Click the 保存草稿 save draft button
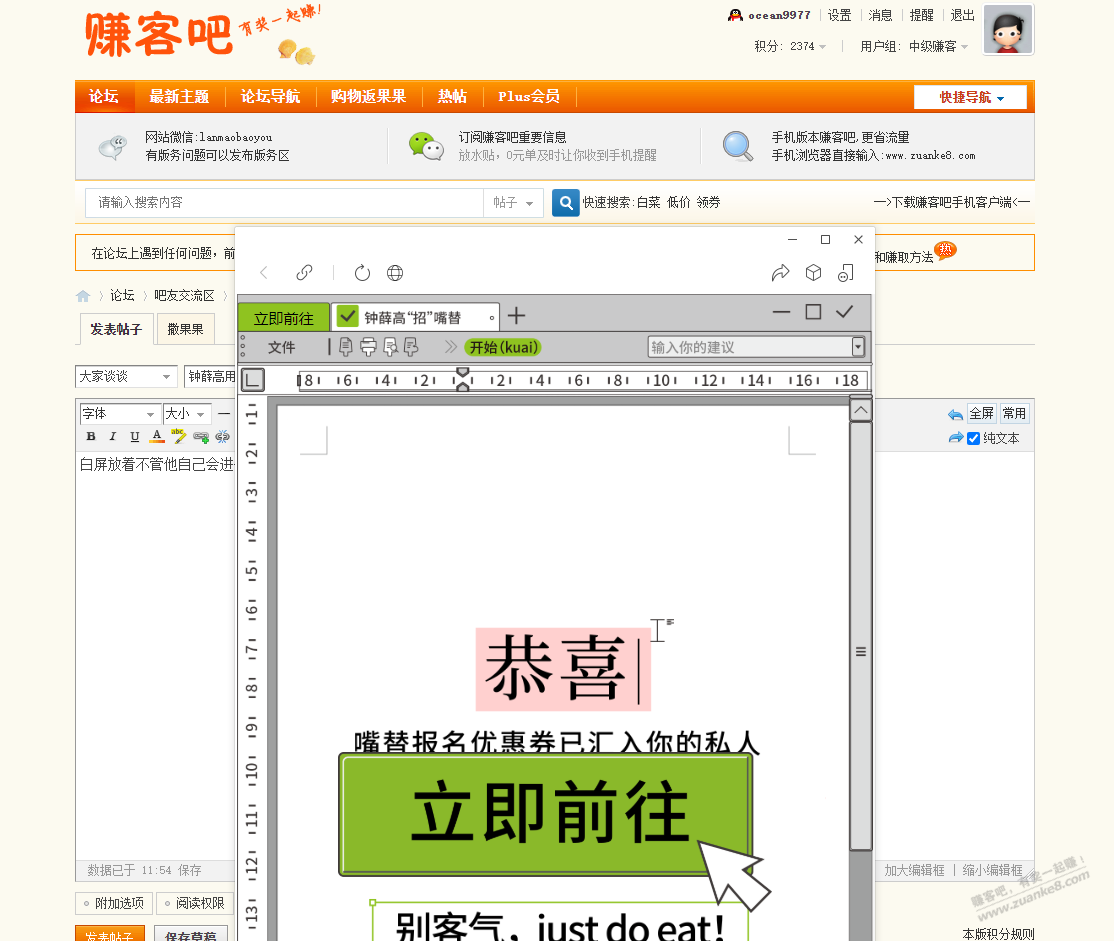The width and height of the screenshot is (1114, 941). coord(190,935)
